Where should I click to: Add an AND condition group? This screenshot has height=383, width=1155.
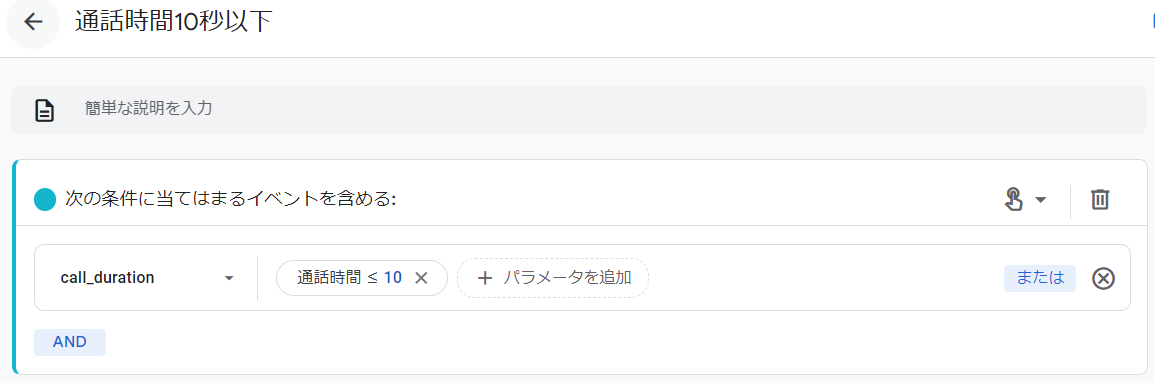point(70,342)
